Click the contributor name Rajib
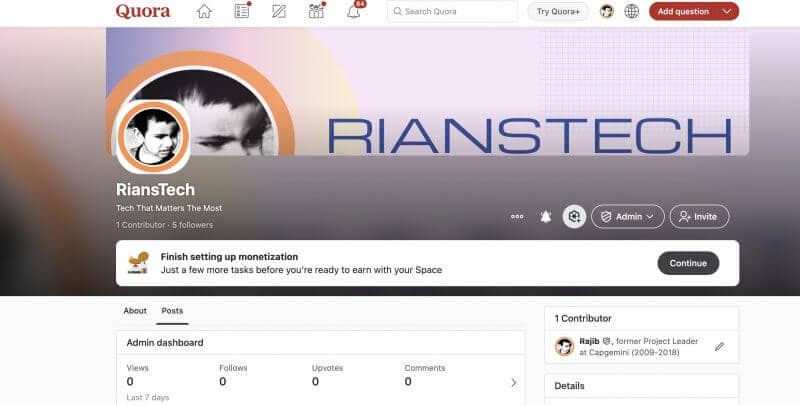 pyautogui.click(x=589, y=341)
